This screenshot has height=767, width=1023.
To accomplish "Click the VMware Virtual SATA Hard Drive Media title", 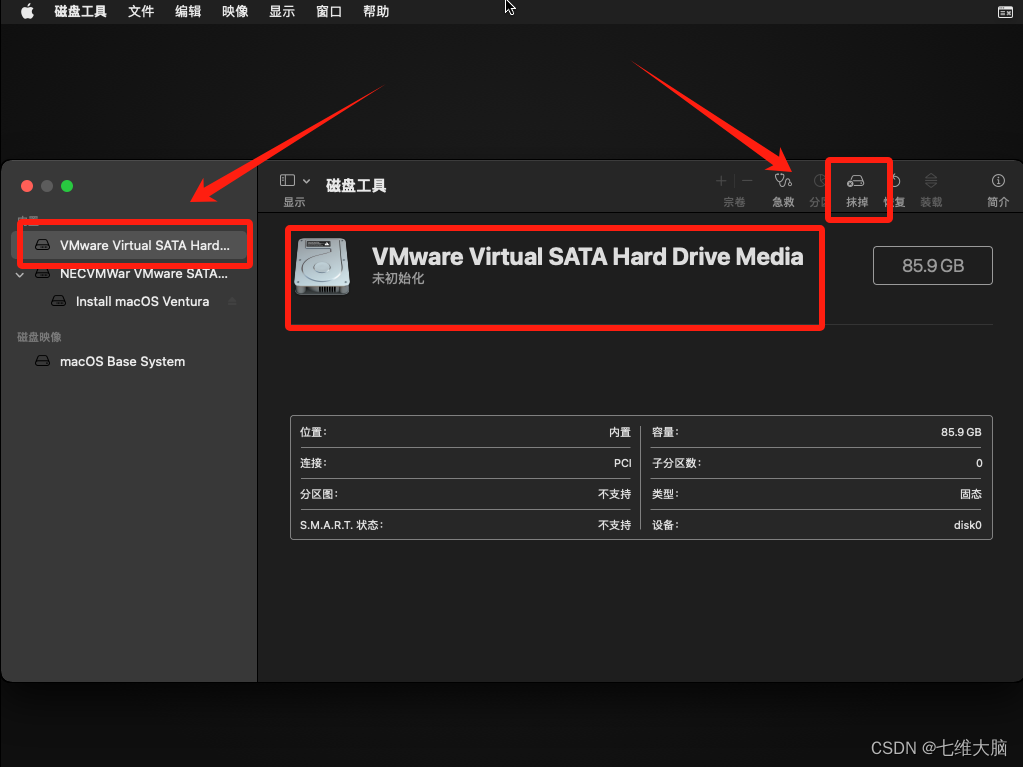I will point(587,256).
